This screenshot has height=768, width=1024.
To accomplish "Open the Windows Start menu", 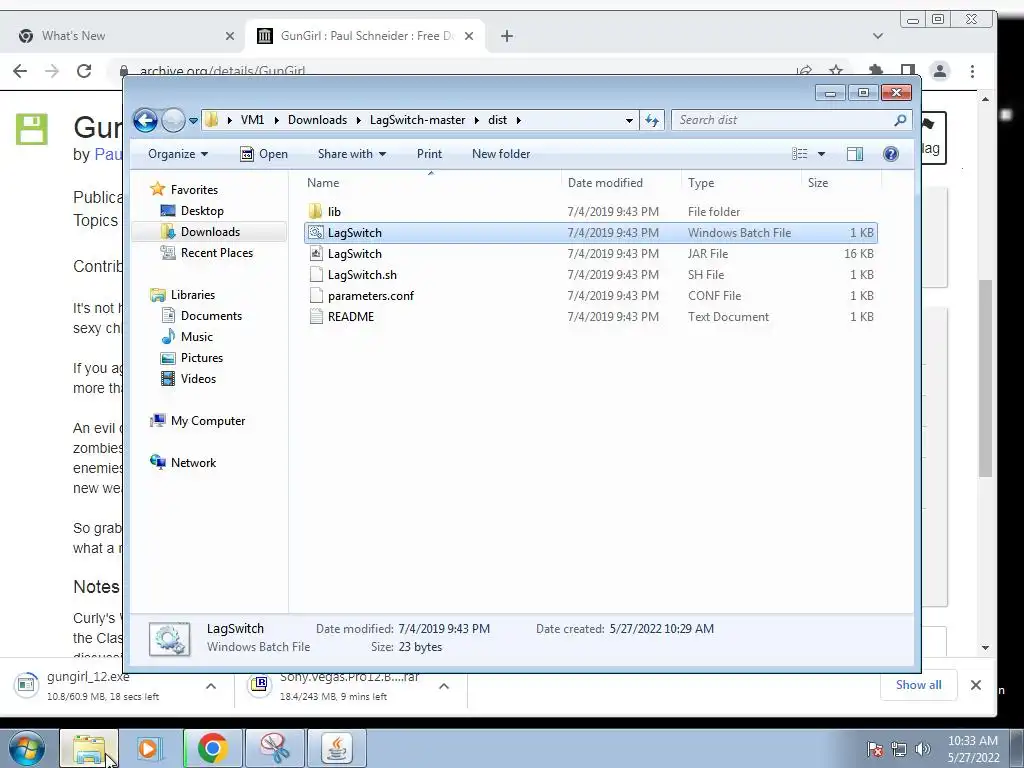I will [x=25, y=748].
